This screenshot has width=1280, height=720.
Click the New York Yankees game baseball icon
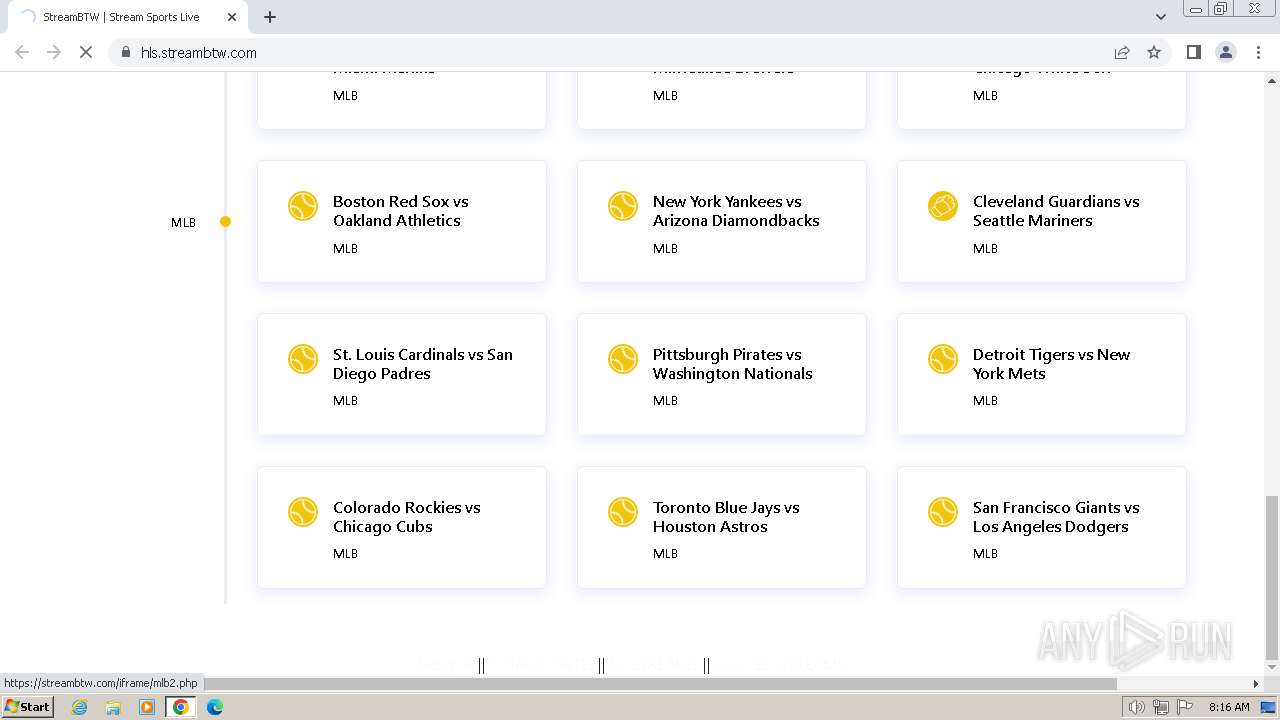point(623,206)
